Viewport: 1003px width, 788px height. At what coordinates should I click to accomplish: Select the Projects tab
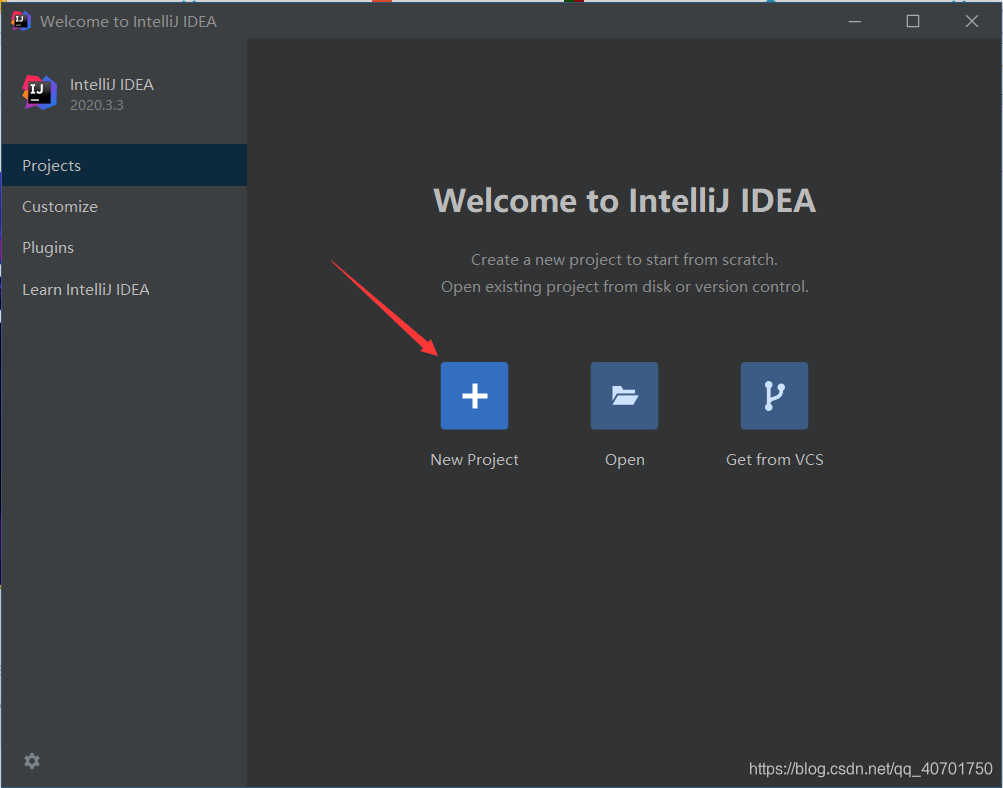pyautogui.click(x=124, y=165)
